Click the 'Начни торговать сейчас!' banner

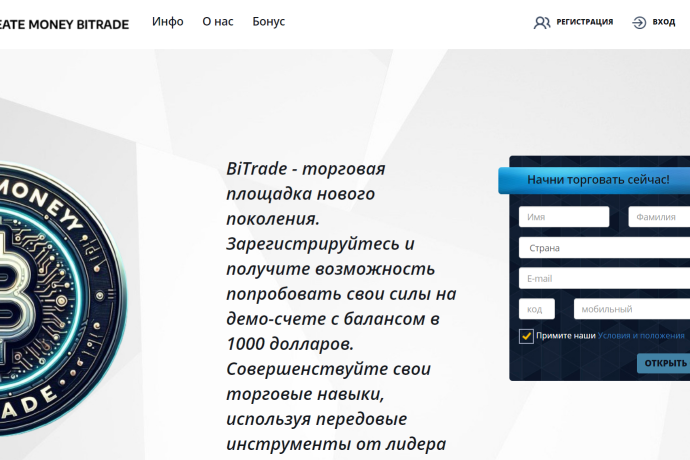click(x=594, y=180)
